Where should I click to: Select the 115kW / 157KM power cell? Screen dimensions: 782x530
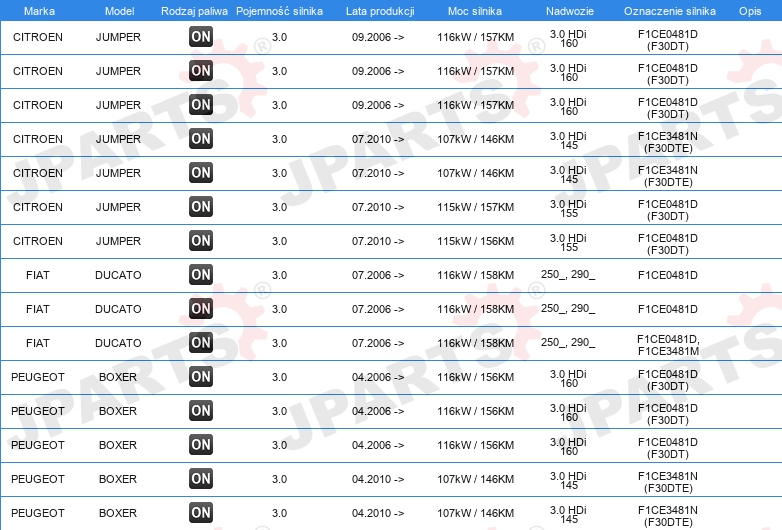(476, 207)
